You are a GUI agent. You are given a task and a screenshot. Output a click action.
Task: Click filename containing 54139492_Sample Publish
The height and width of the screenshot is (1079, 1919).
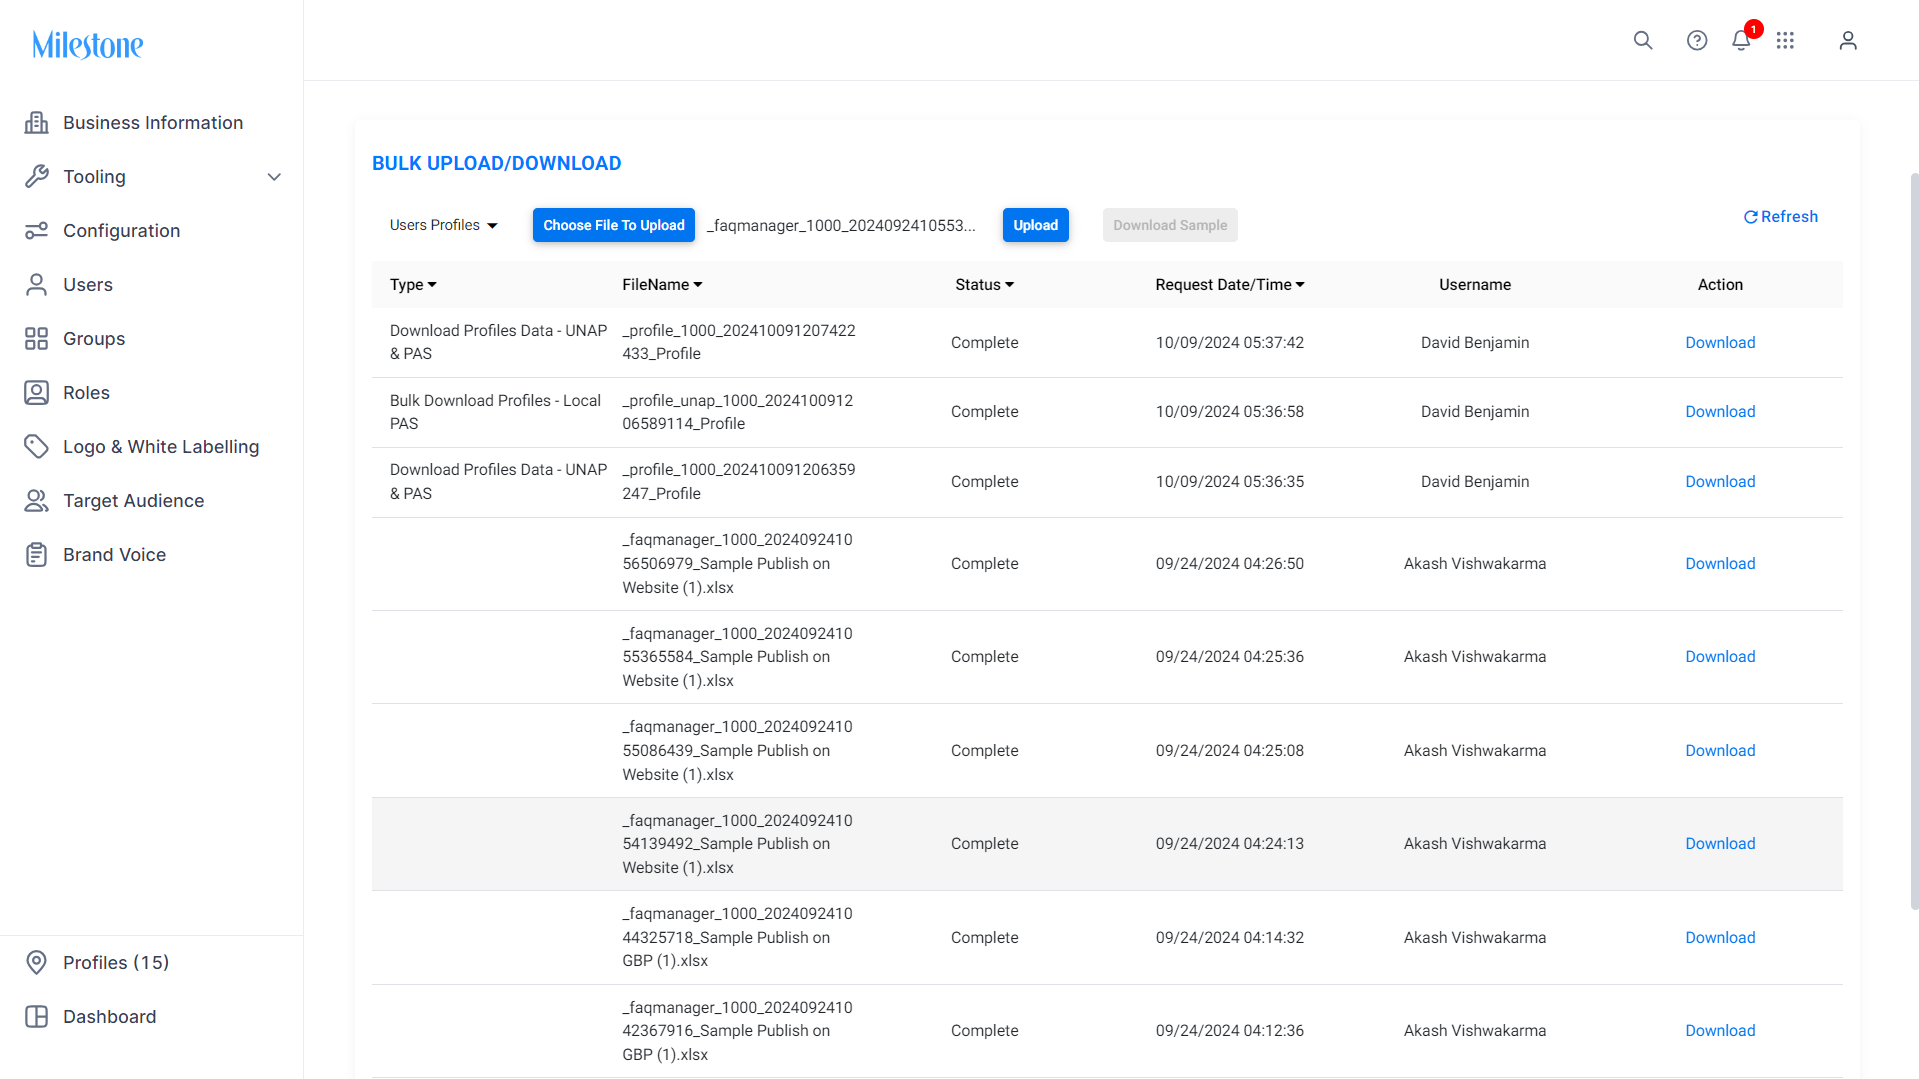click(738, 844)
